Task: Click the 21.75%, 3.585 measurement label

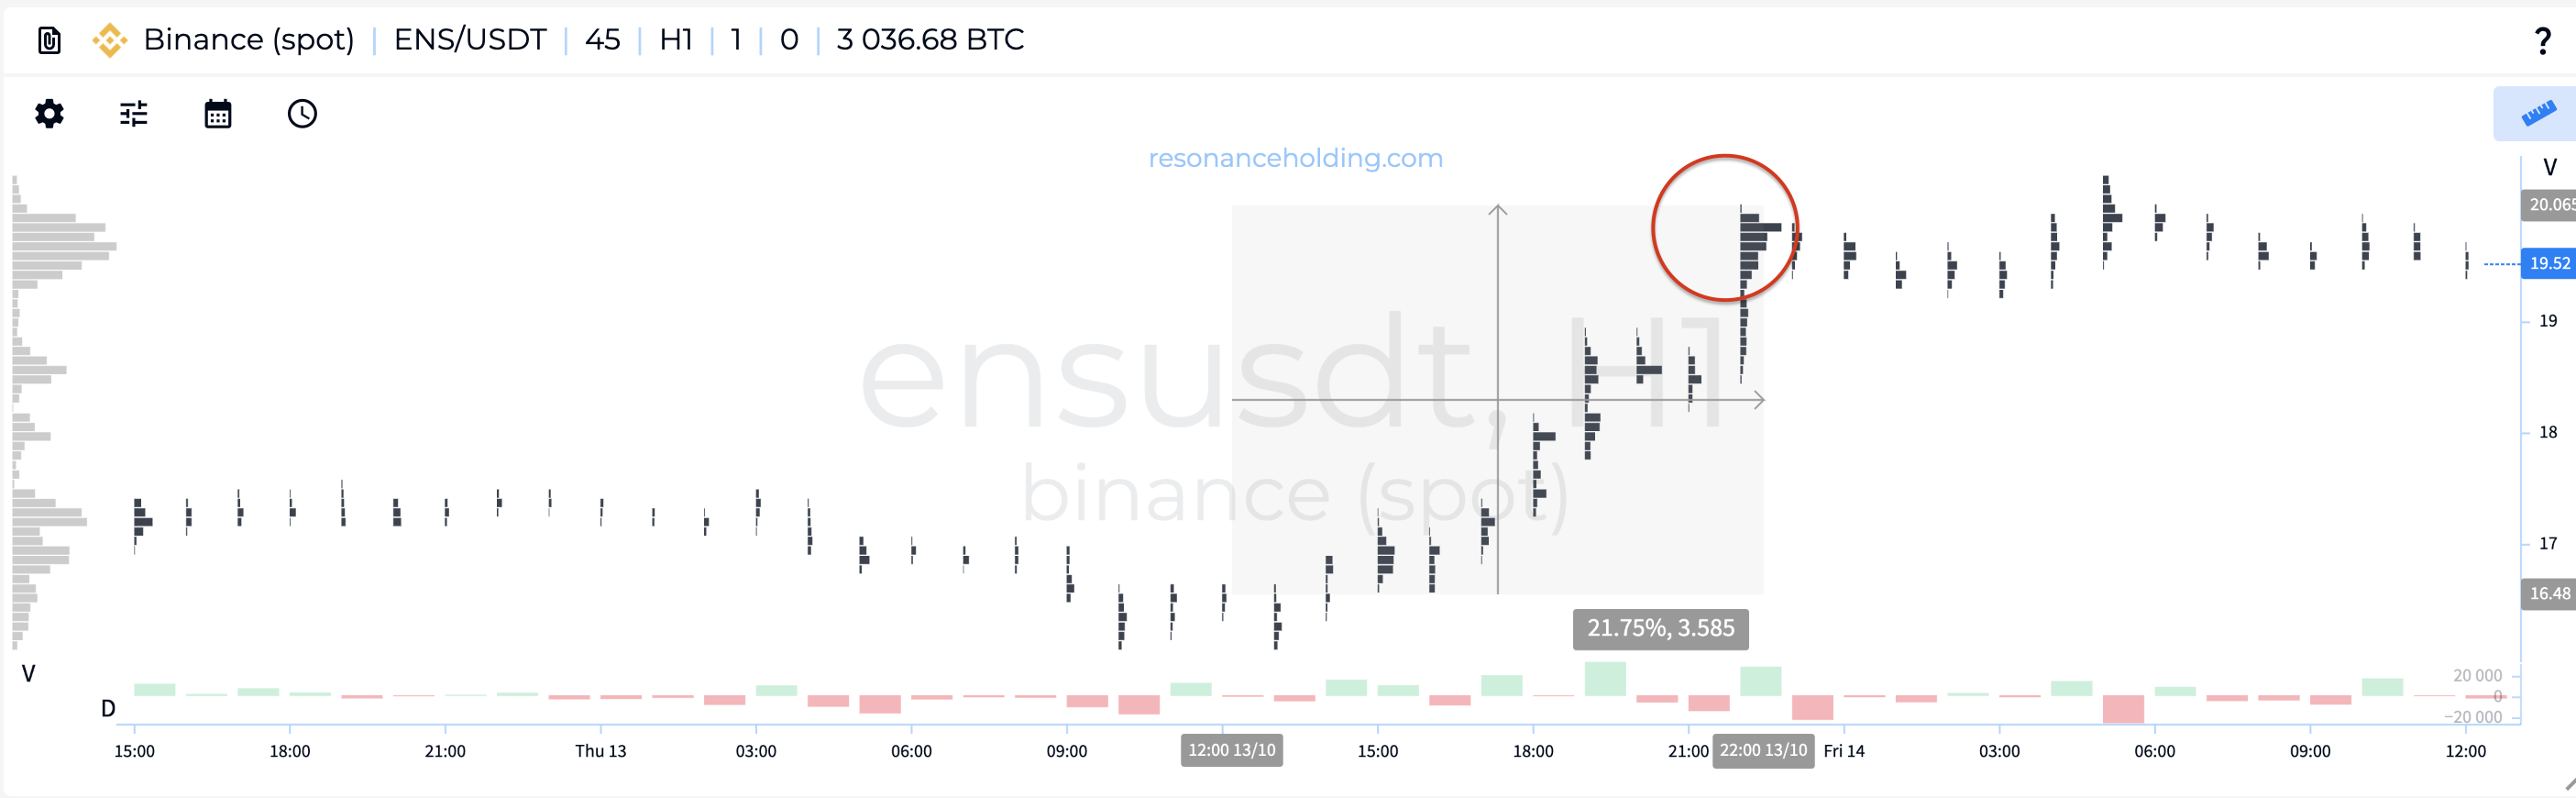Action: (x=1660, y=629)
